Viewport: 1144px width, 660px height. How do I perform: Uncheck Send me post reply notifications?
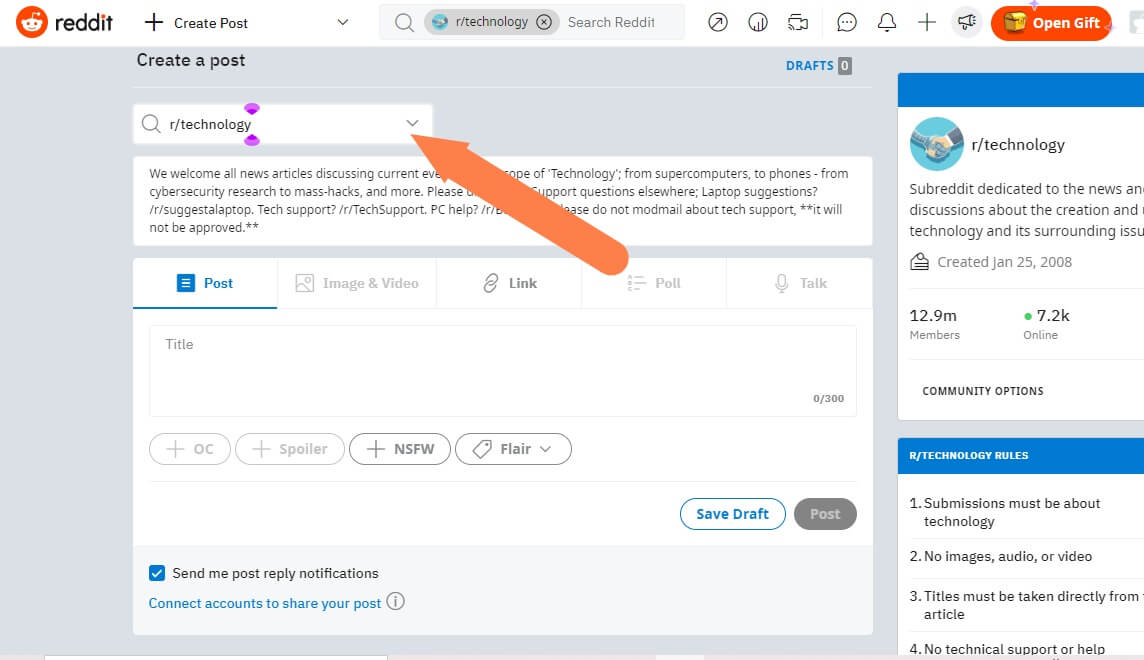157,573
